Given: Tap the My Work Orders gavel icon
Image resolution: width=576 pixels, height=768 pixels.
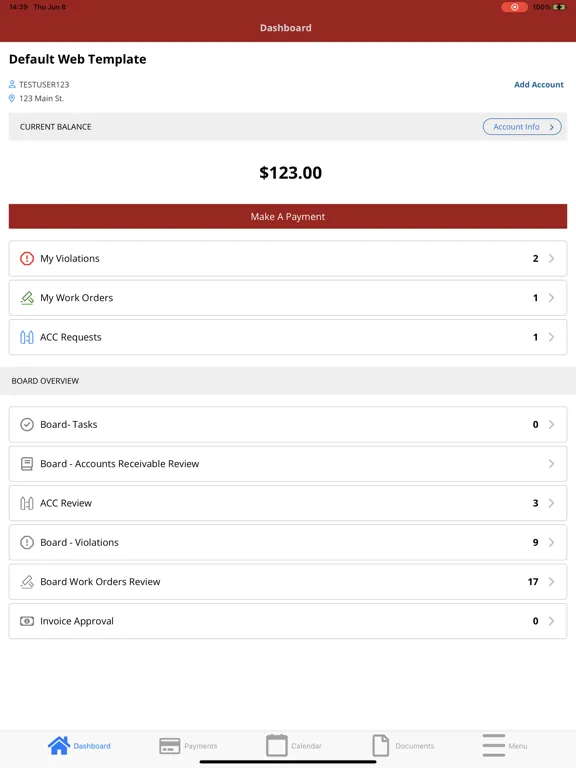Looking at the screenshot, I should [27, 298].
